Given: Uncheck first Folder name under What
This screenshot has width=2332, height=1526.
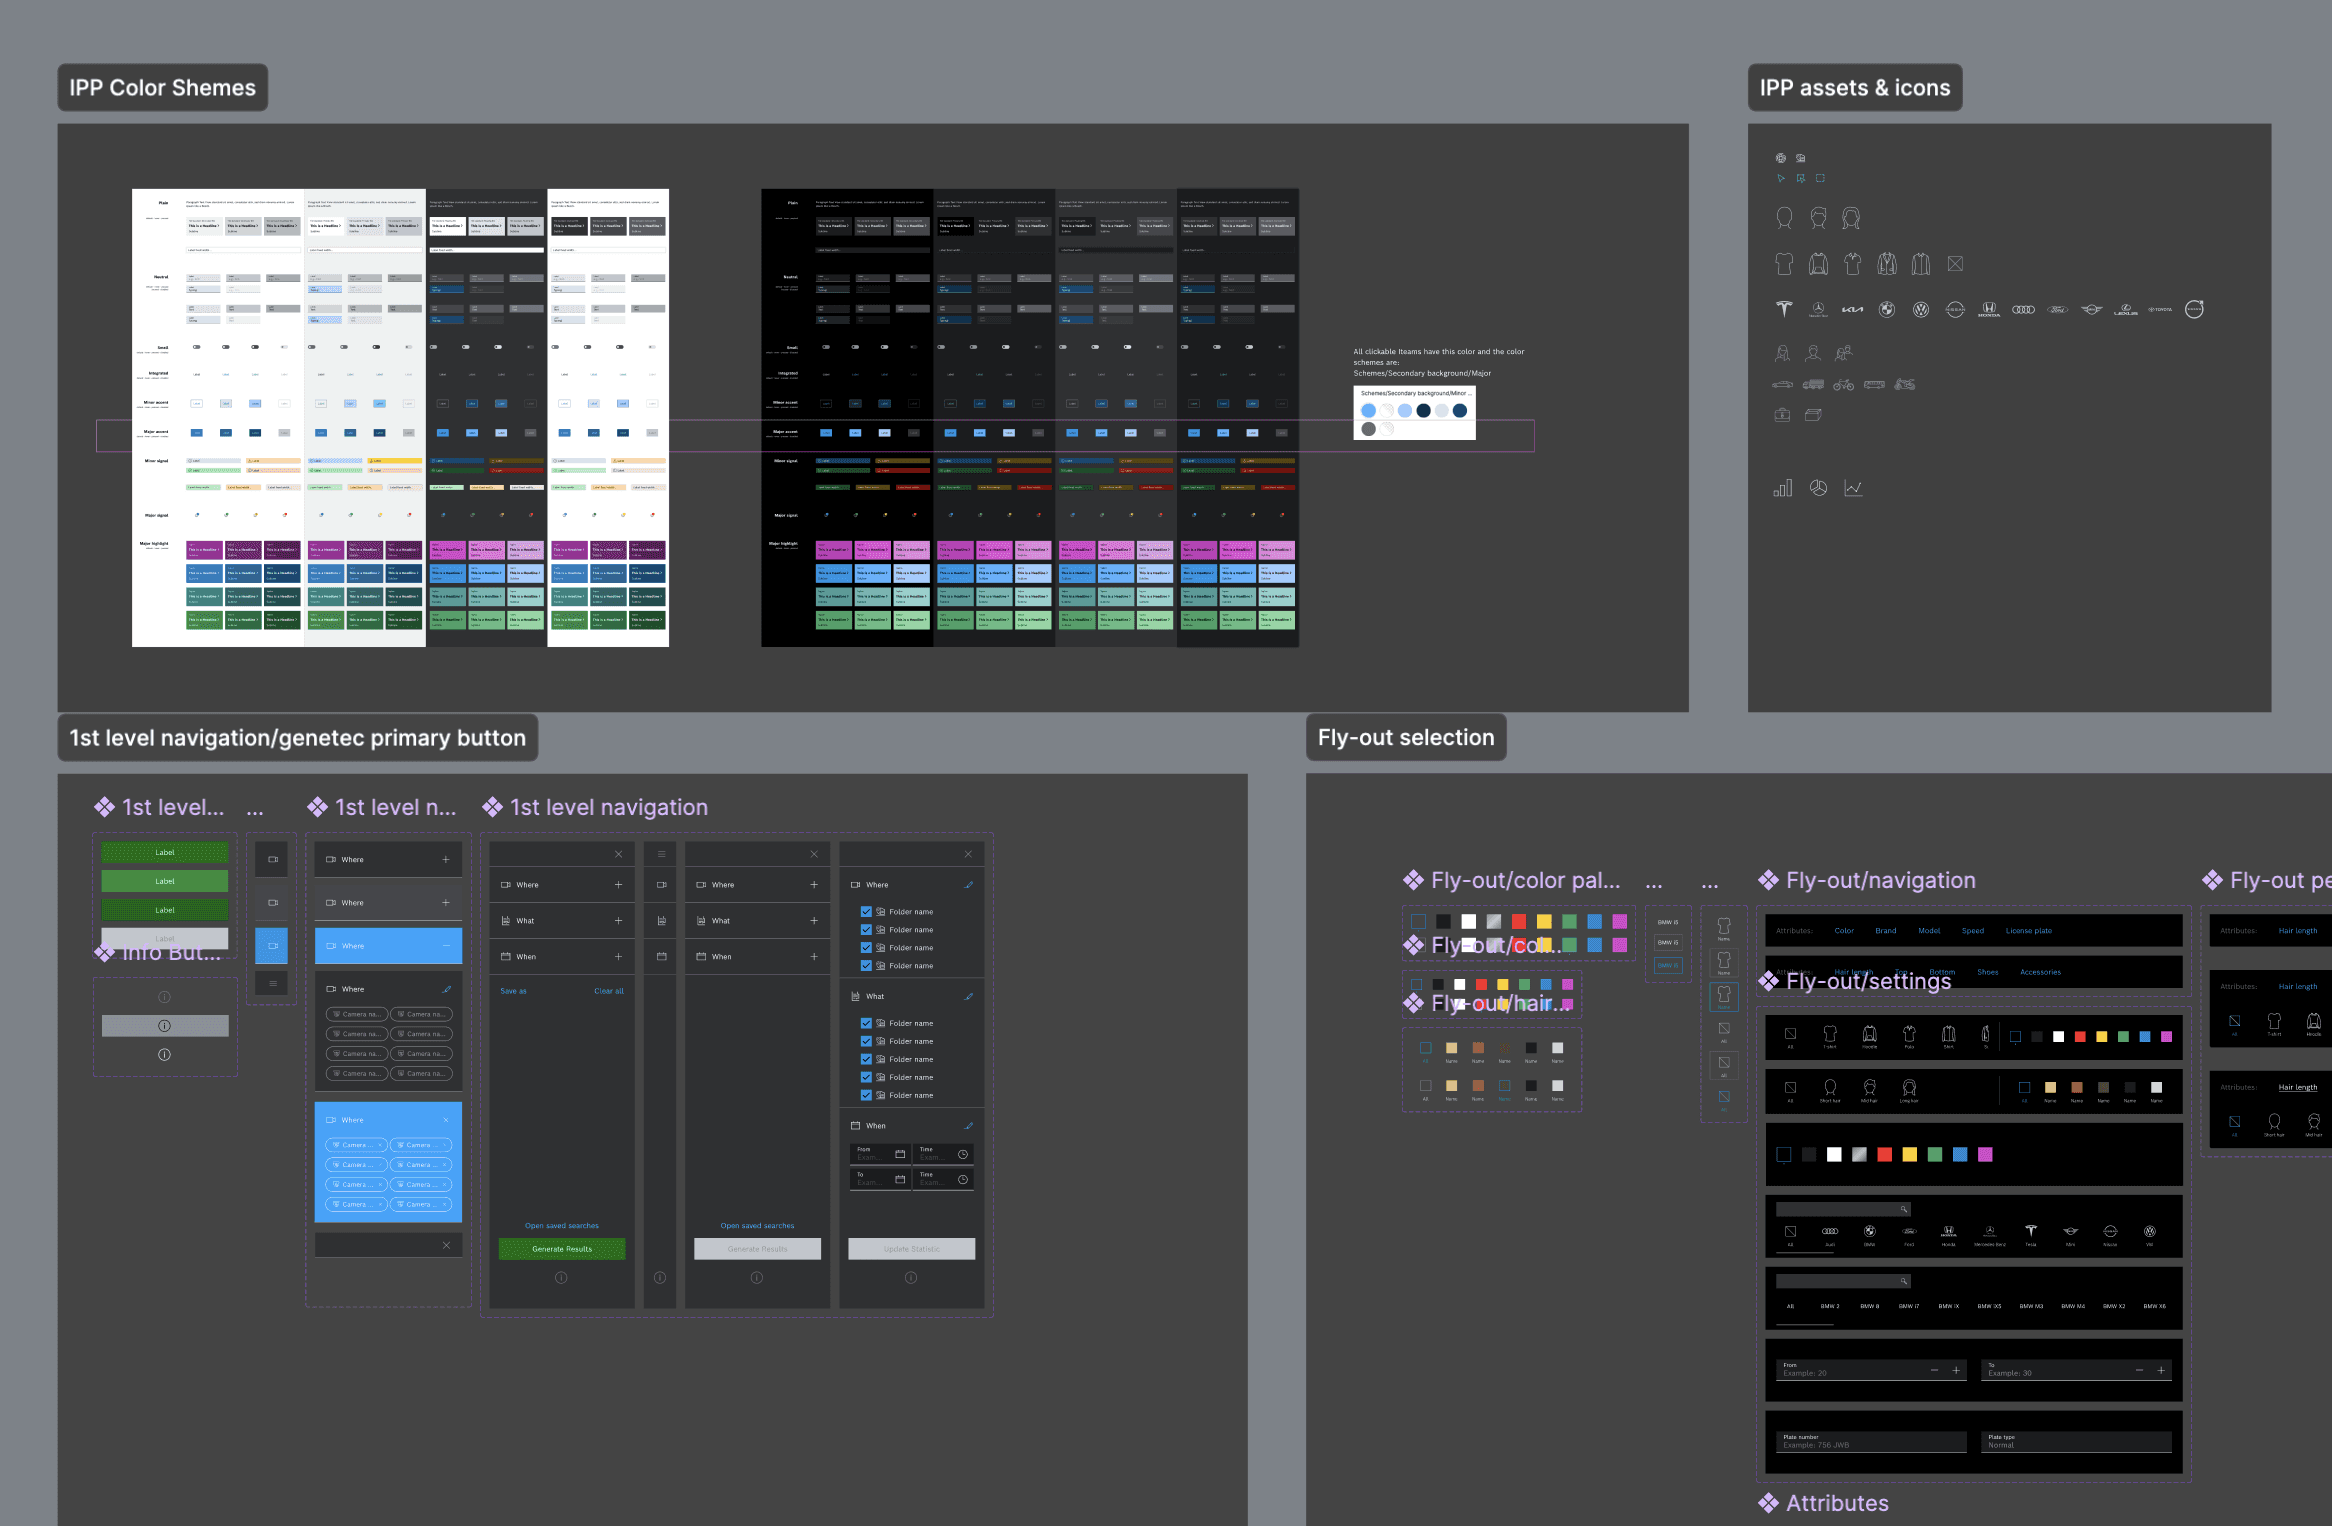Looking at the screenshot, I should 866,1024.
